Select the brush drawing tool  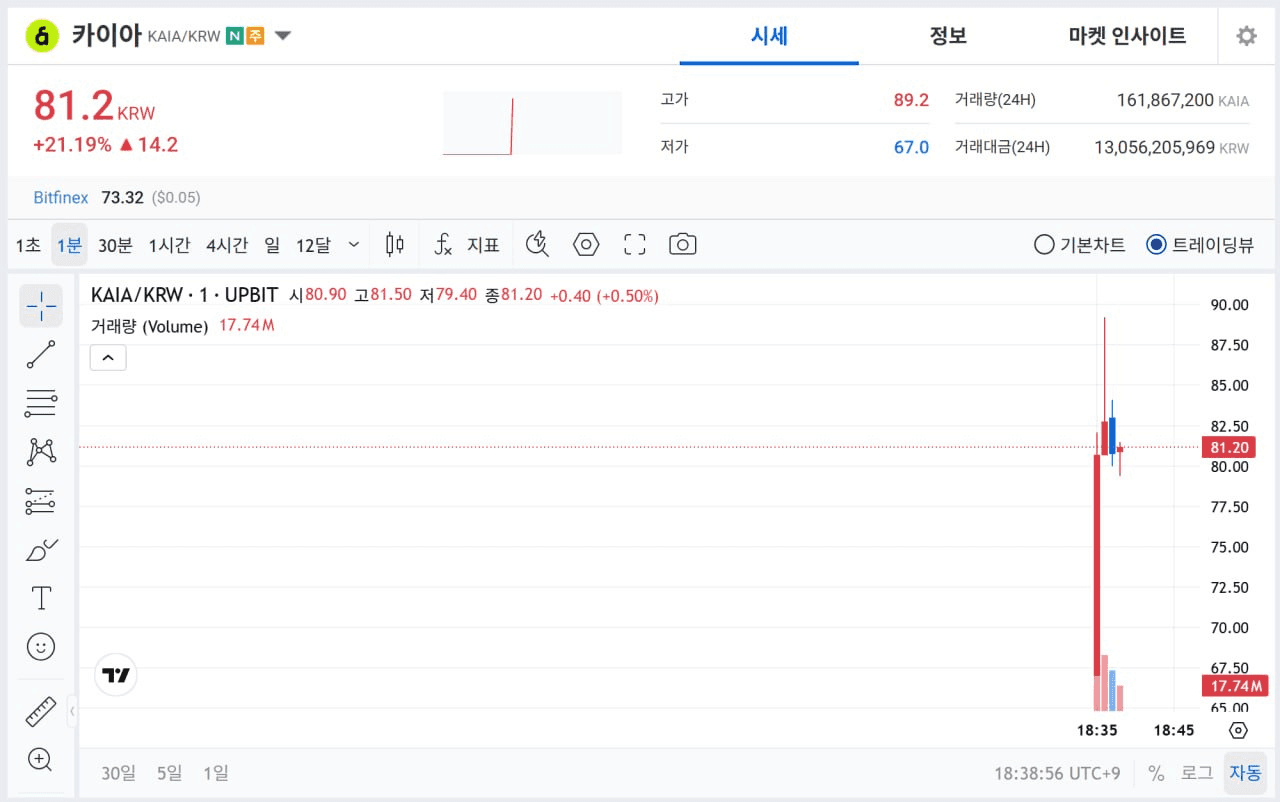(41, 549)
